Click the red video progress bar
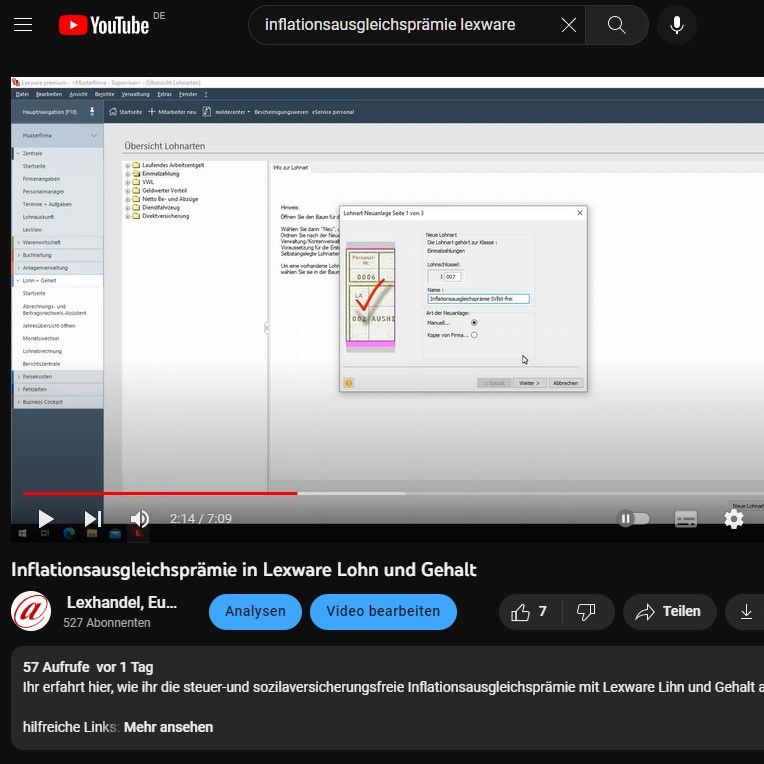The width and height of the screenshot is (764, 764). click(160, 494)
